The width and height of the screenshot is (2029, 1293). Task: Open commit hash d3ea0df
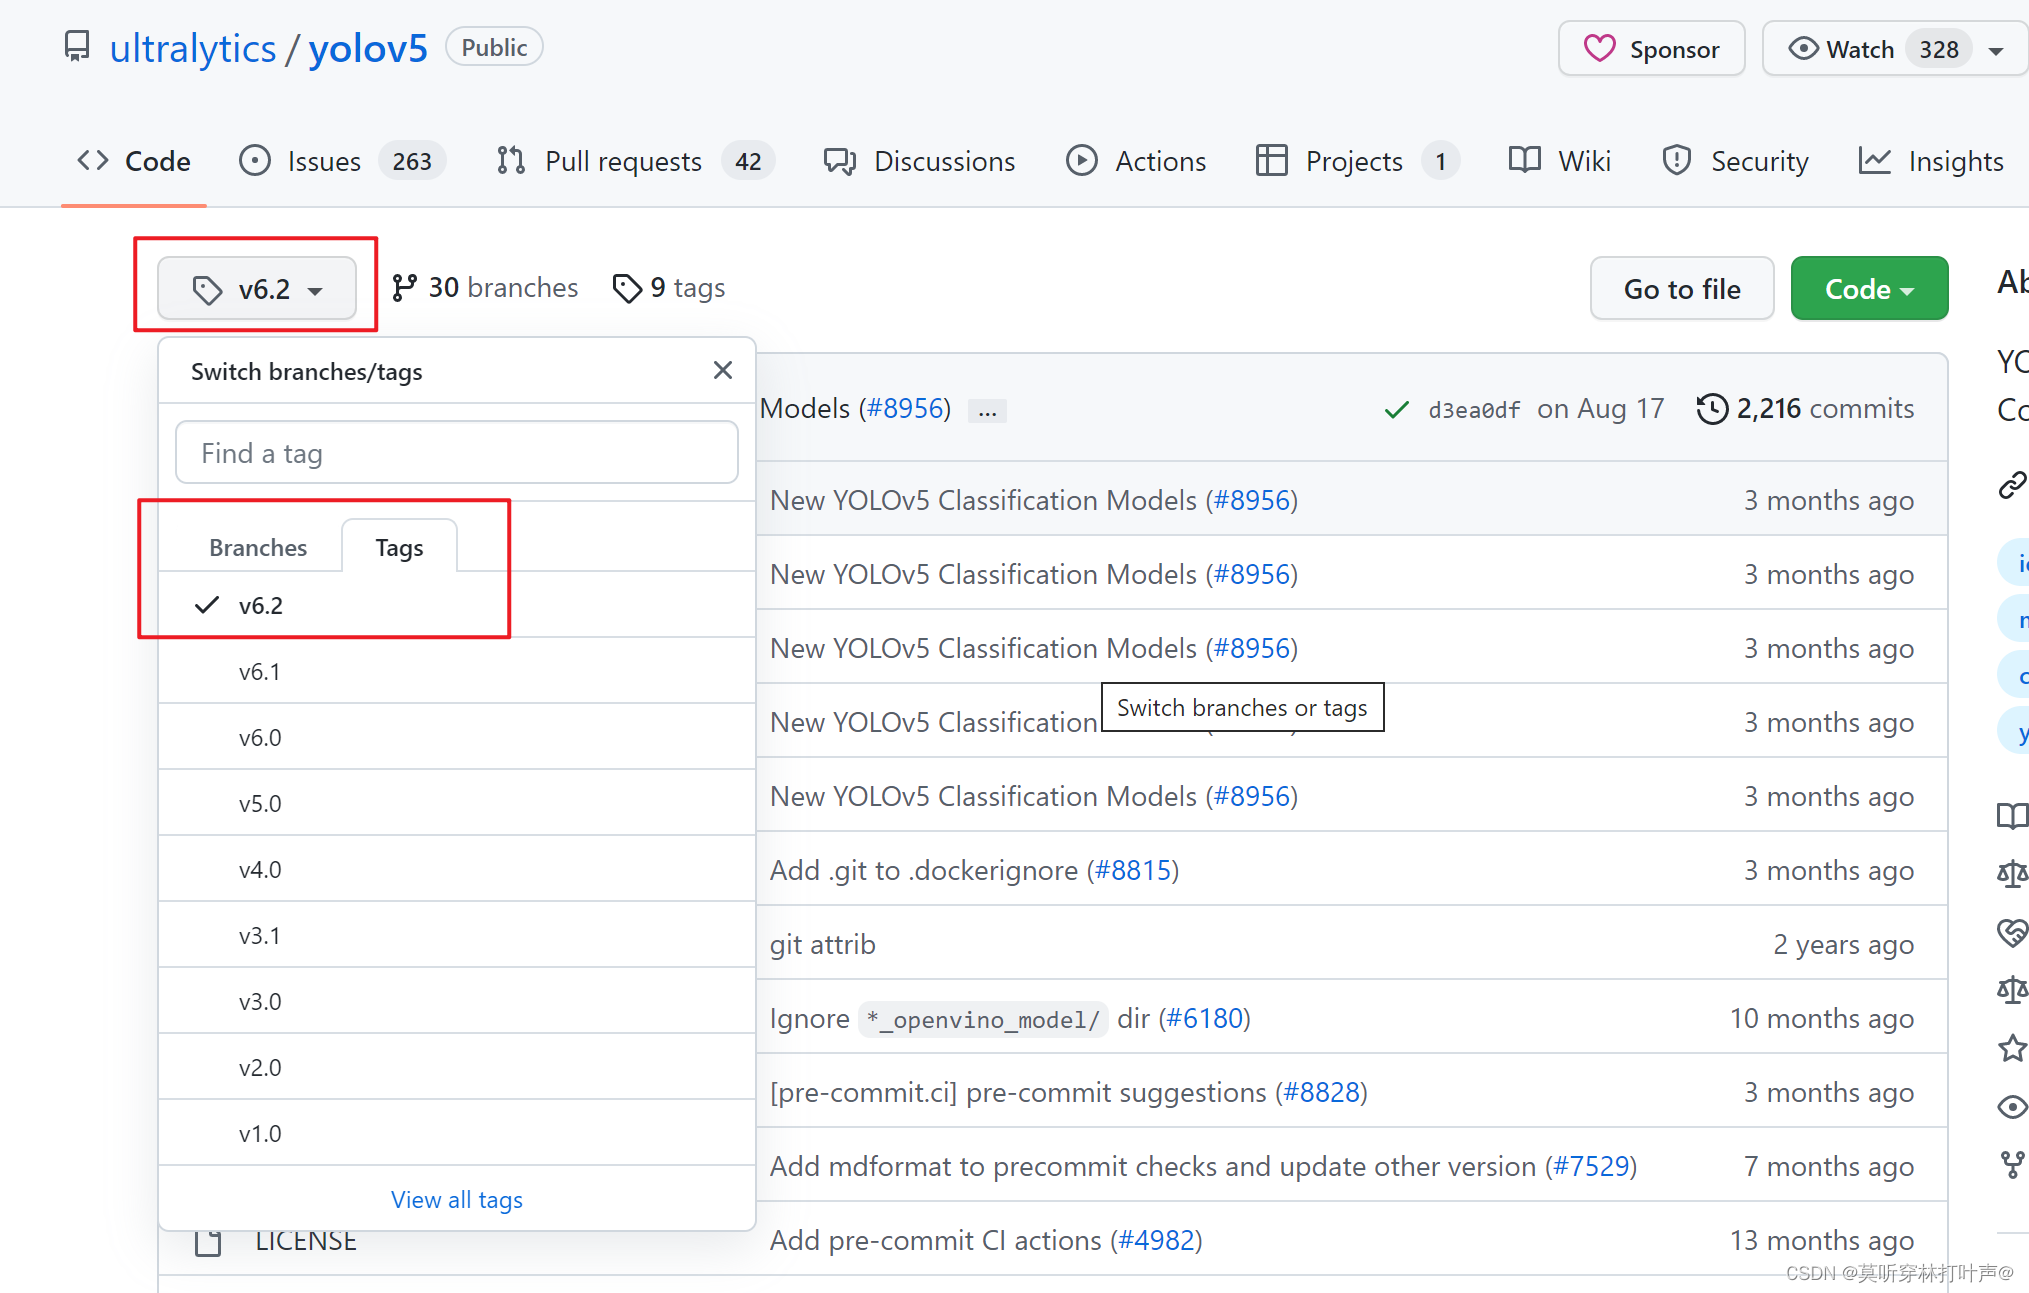tap(1474, 409)
